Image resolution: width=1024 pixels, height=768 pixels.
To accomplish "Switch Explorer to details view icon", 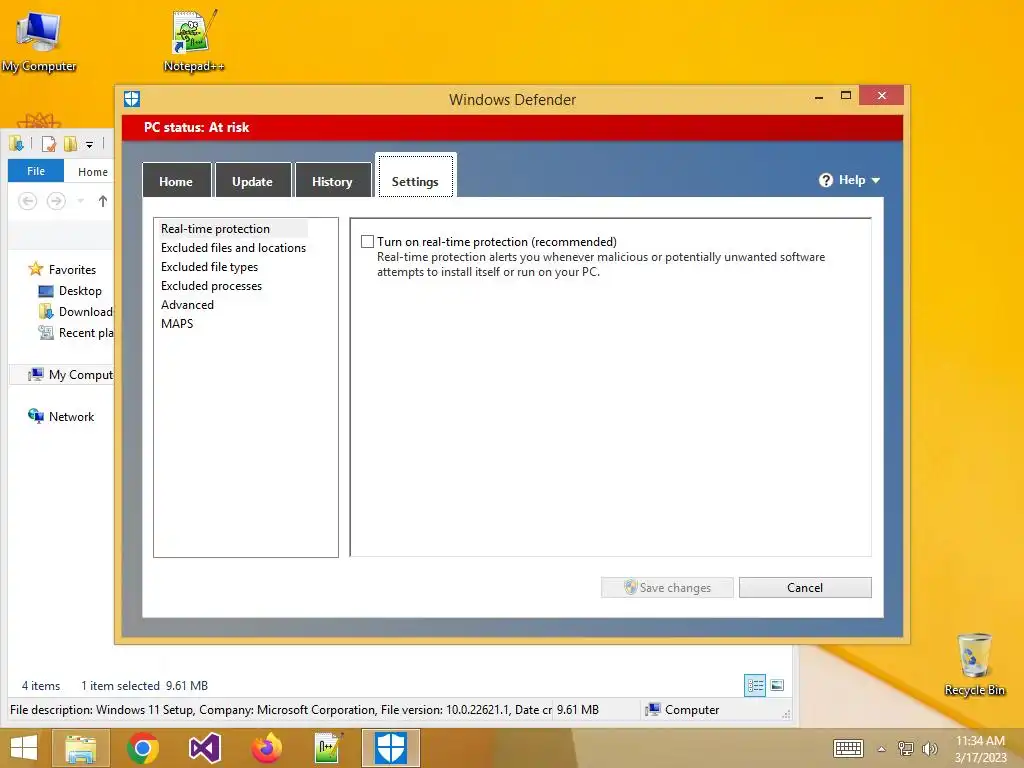I will [755, 685].
